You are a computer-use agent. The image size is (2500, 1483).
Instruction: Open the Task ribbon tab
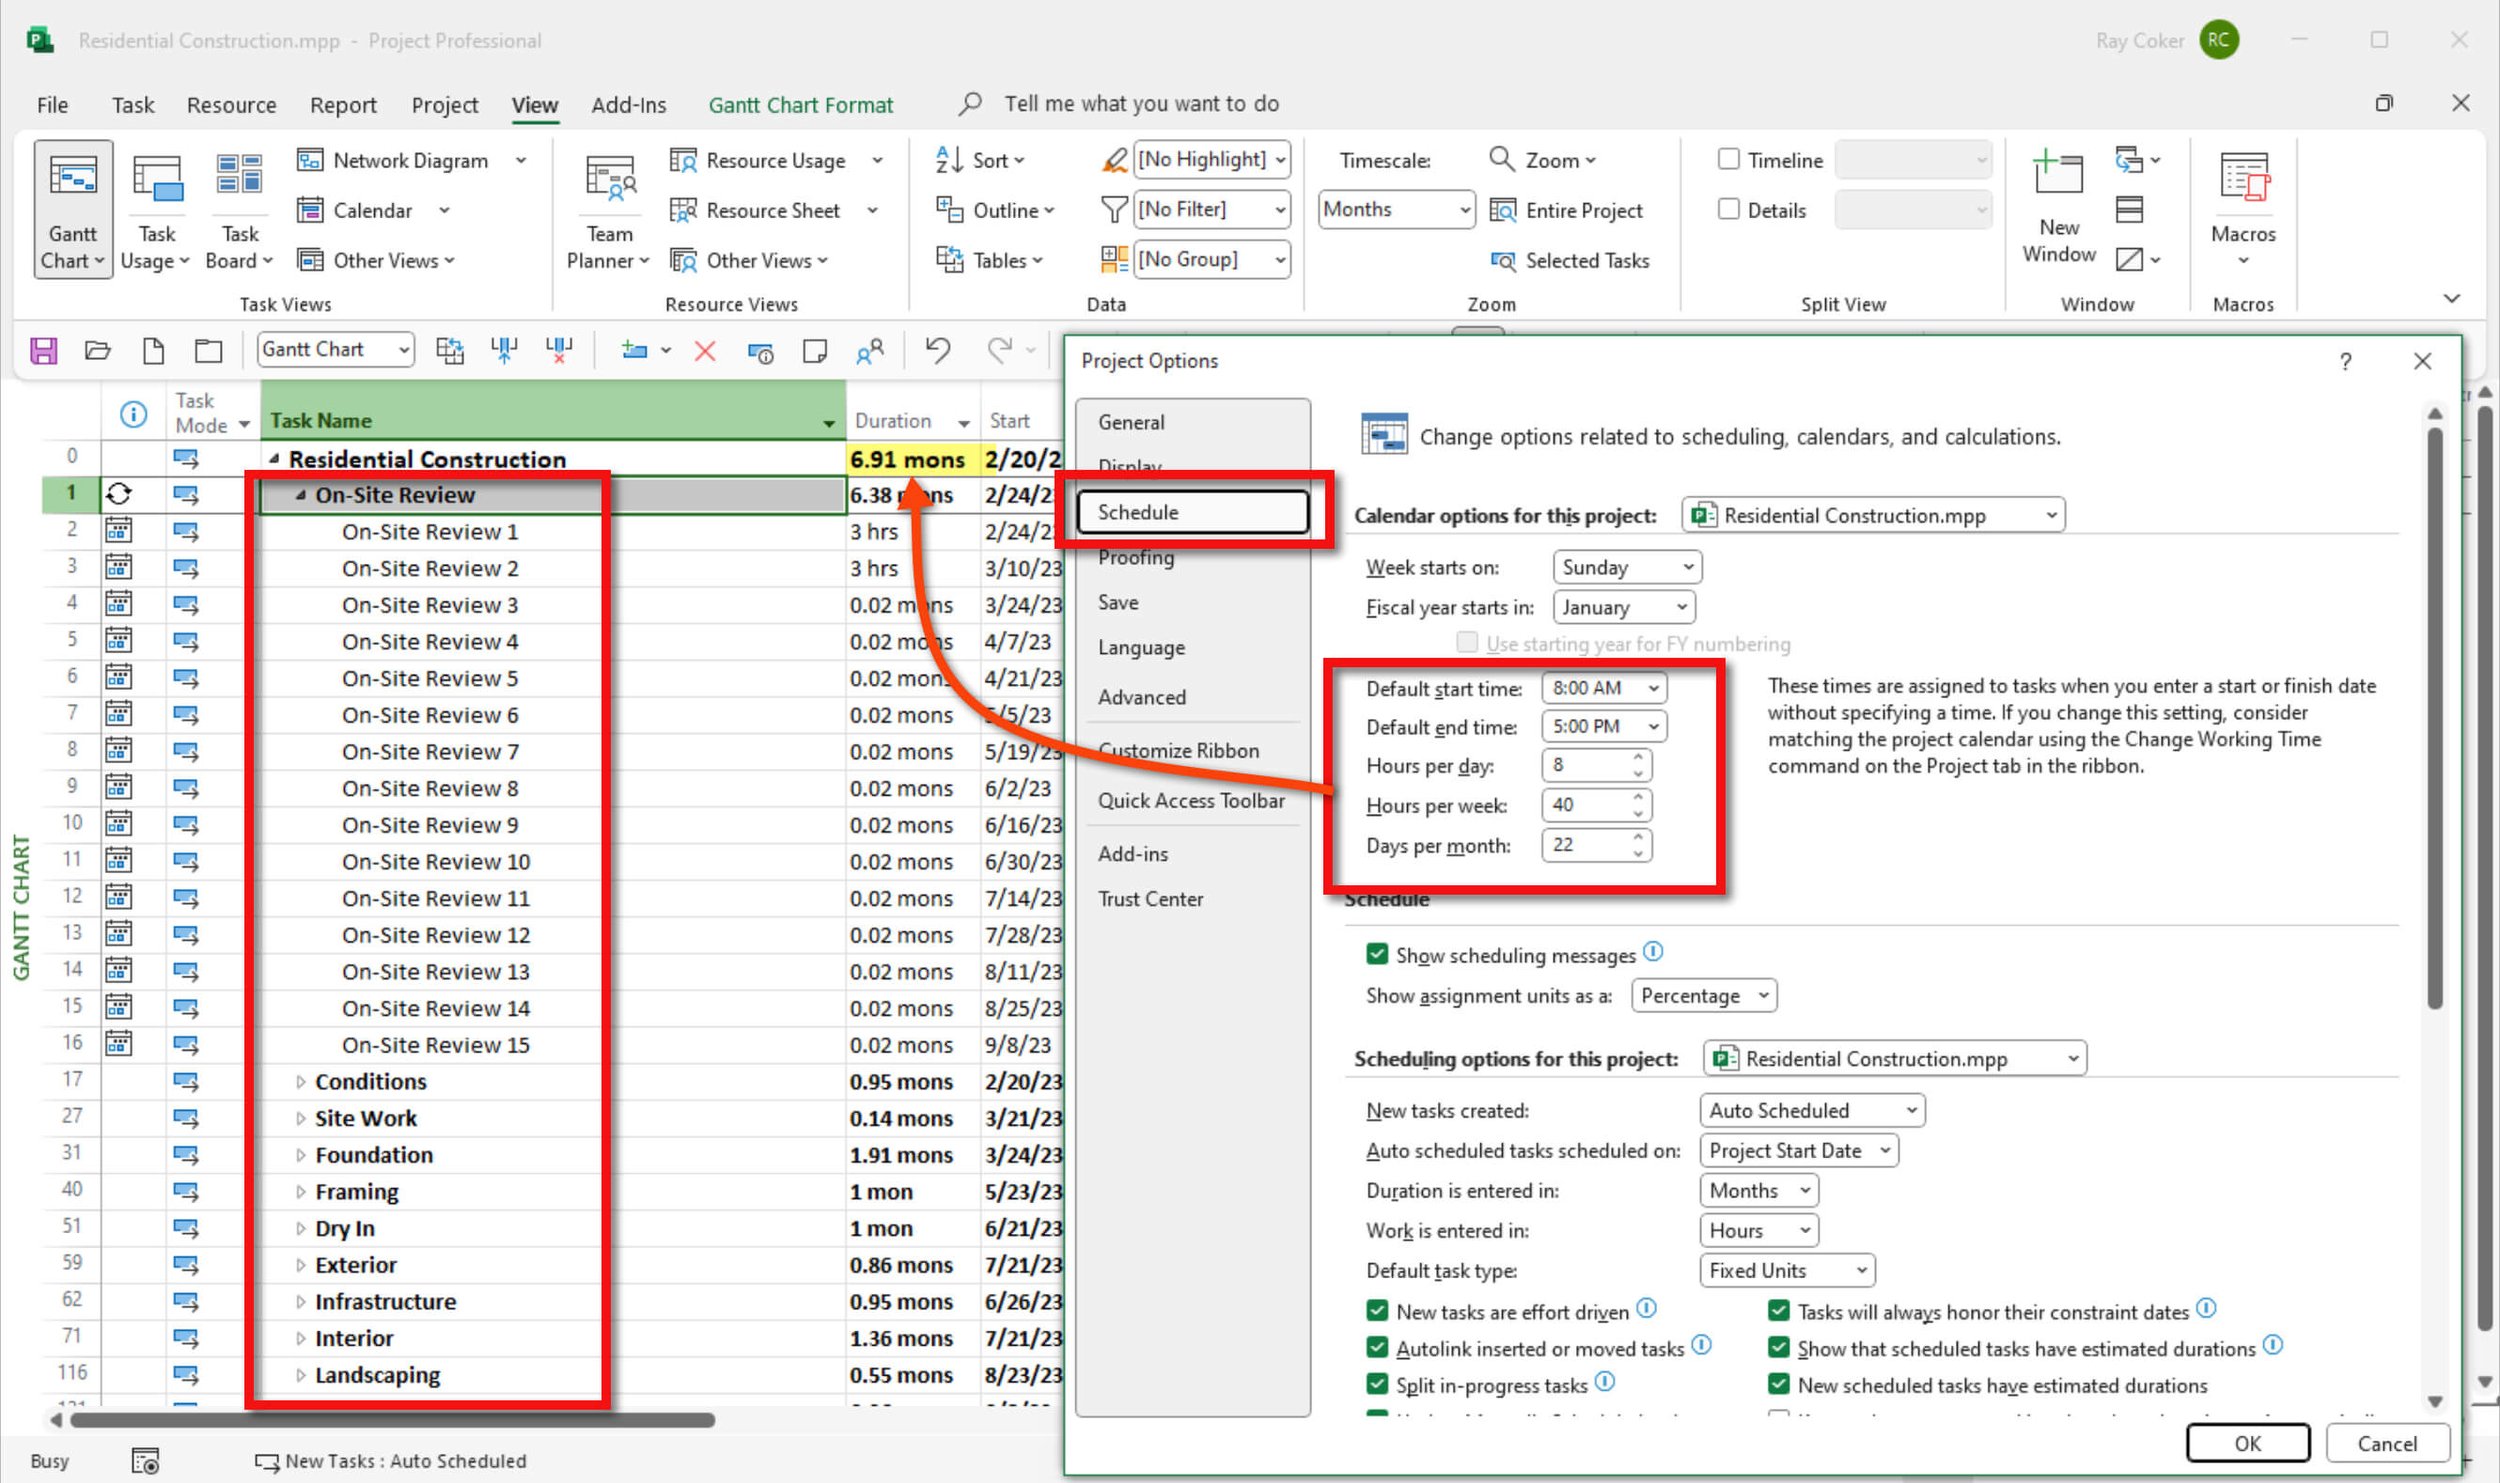(133, 105)
